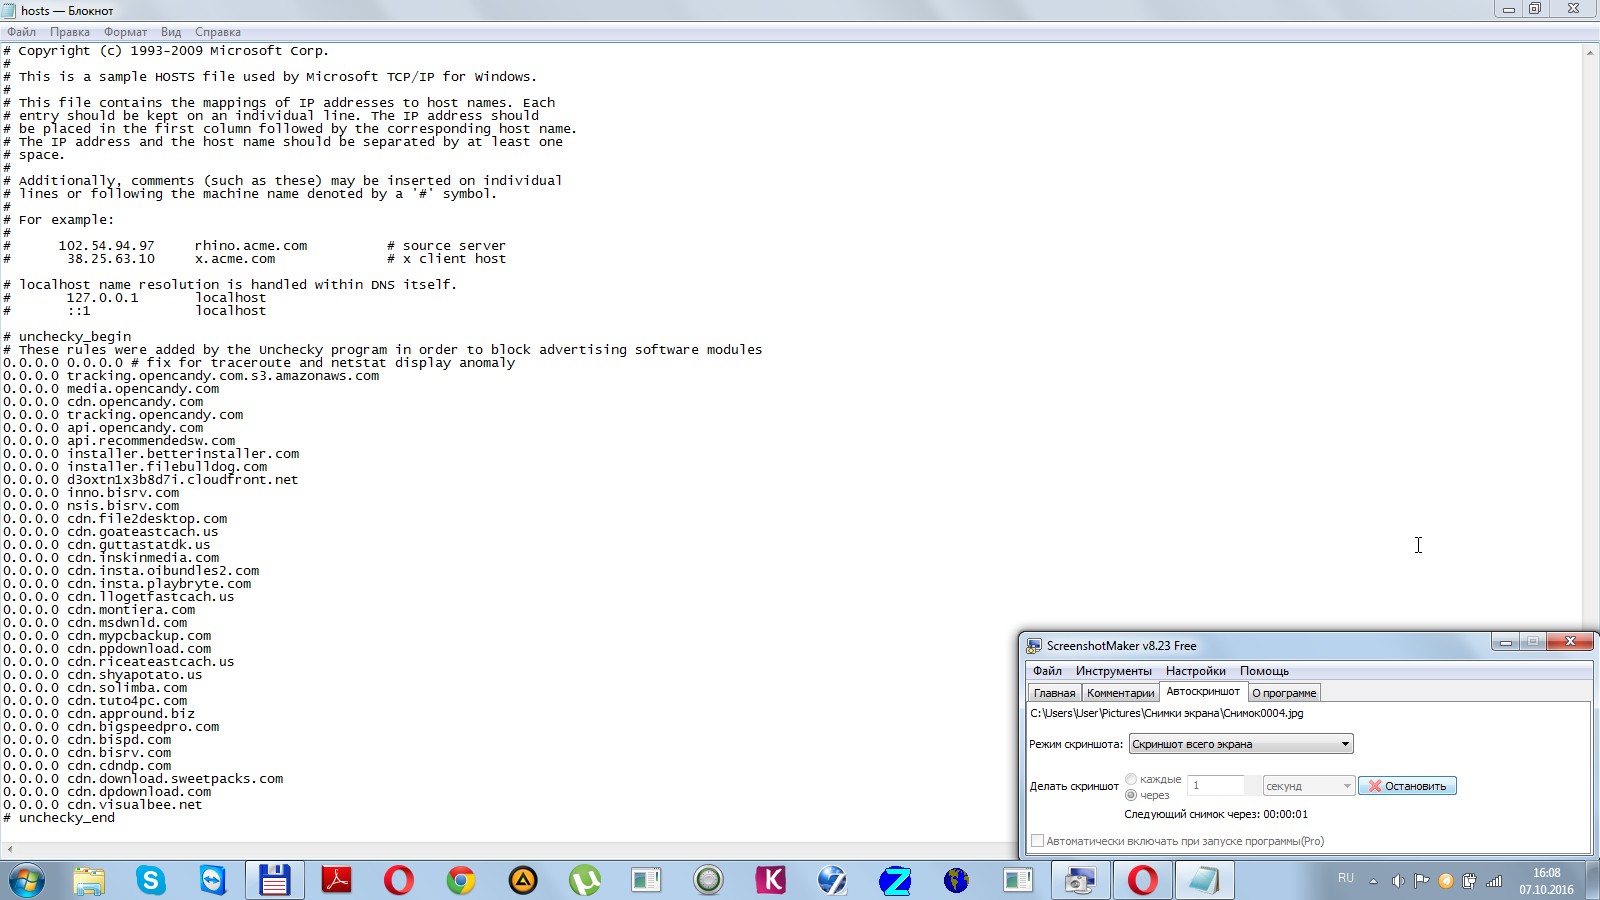Switch to running Opera button beside Notepad
This screenshot has height=900, width=1600.
[1142, 880]
